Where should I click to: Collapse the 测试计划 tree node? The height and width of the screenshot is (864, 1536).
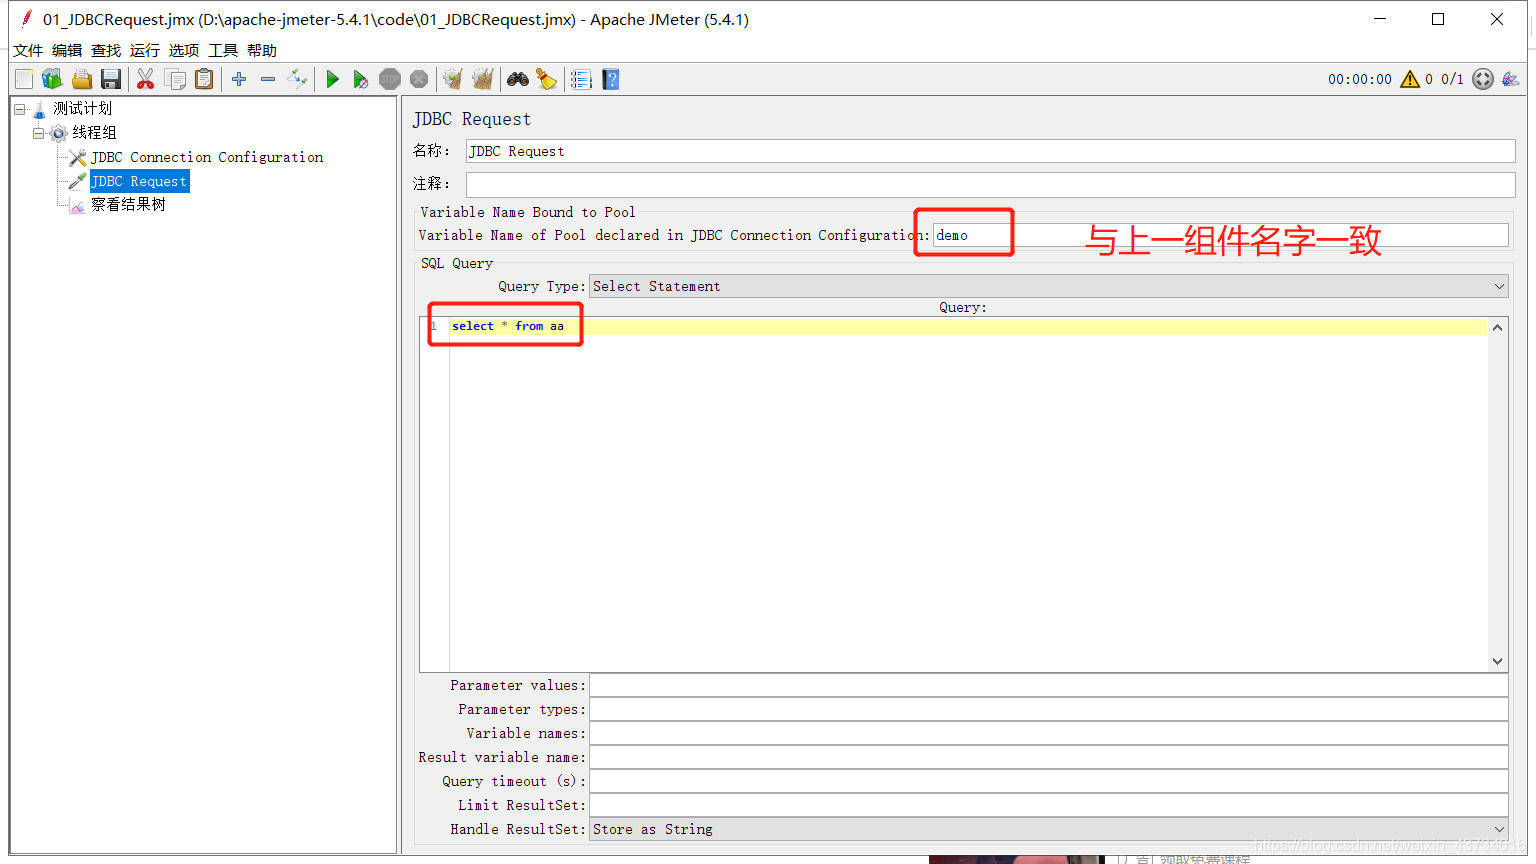click(20, 109)
